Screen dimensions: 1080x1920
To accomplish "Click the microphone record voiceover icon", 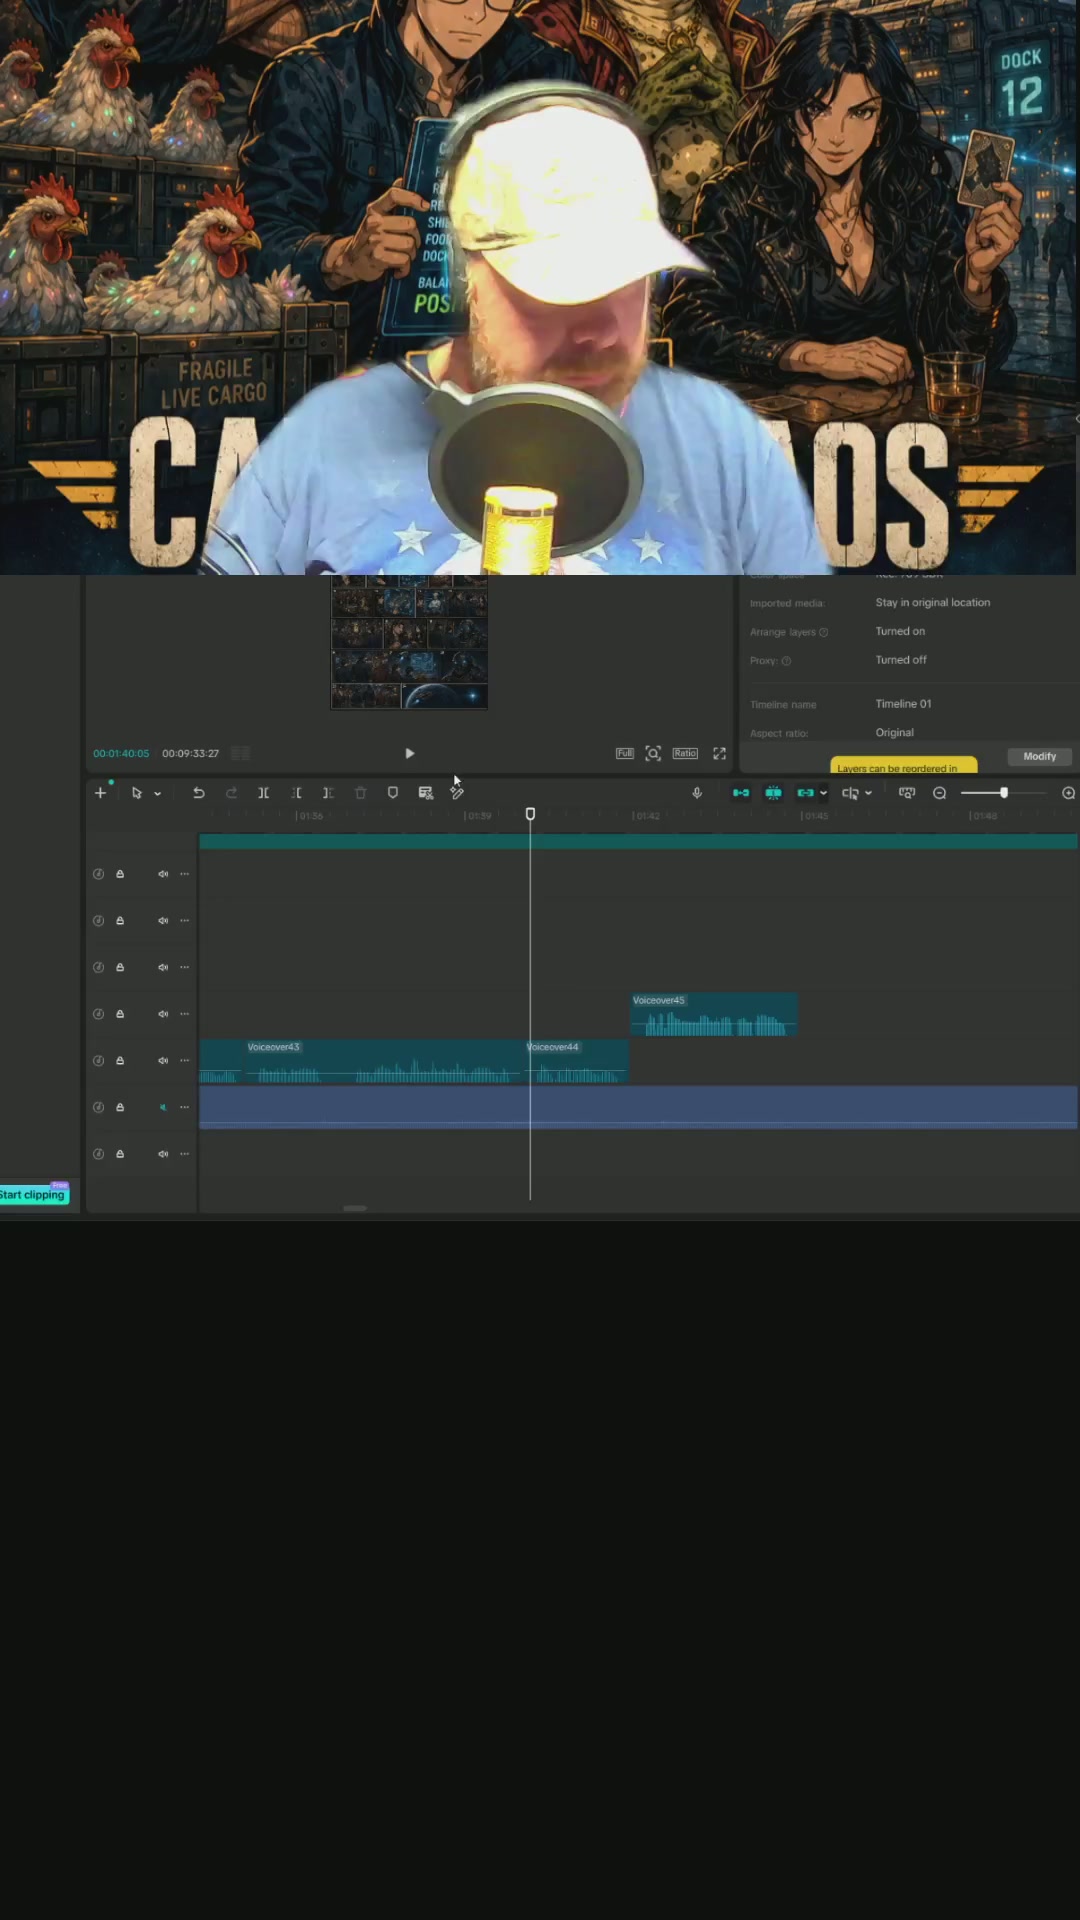I will 697,793.
